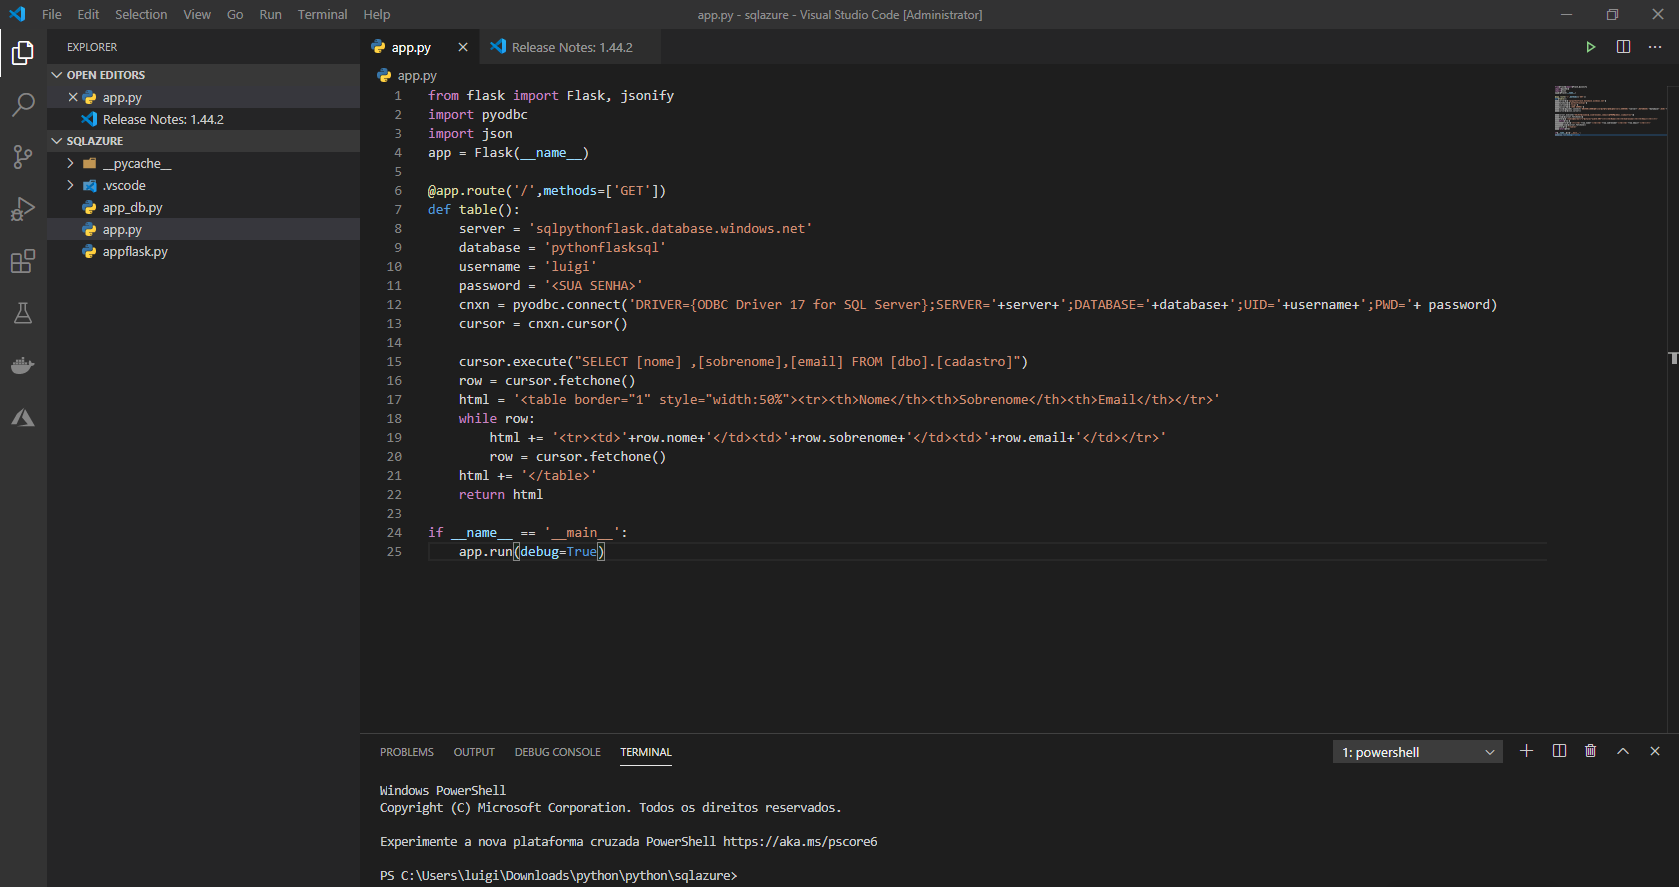Open the View menu
This screenshot has width=1679, height=887.
[x=197, y=14]
